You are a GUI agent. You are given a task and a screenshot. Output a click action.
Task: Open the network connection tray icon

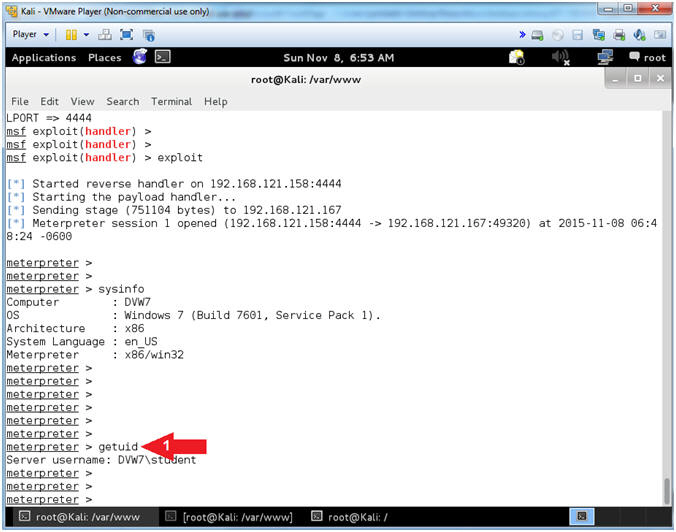tap(605, 57)
